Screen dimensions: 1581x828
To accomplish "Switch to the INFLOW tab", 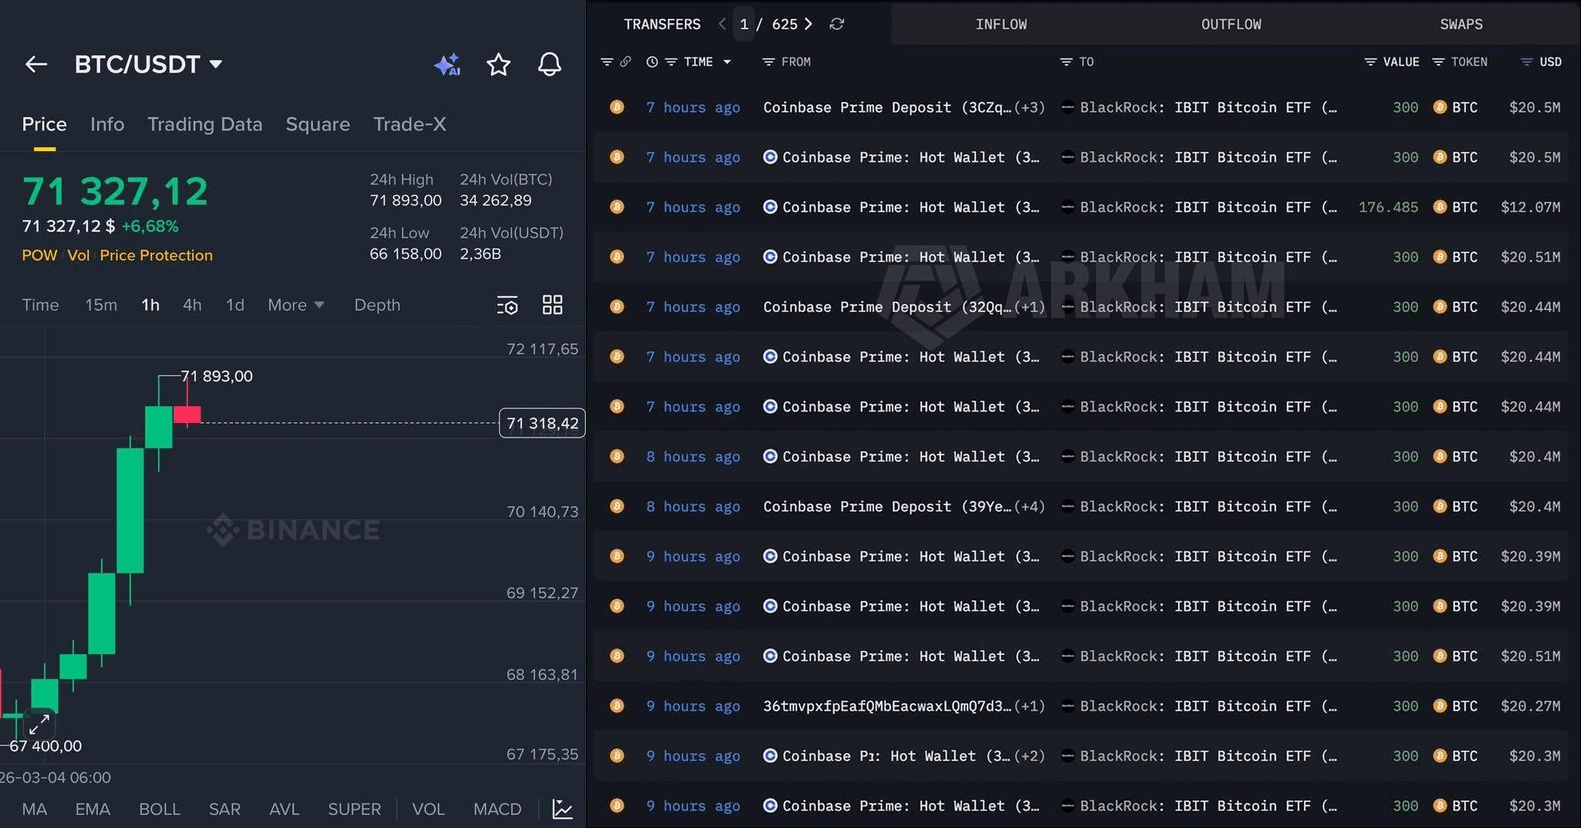I will (1001, 24).
